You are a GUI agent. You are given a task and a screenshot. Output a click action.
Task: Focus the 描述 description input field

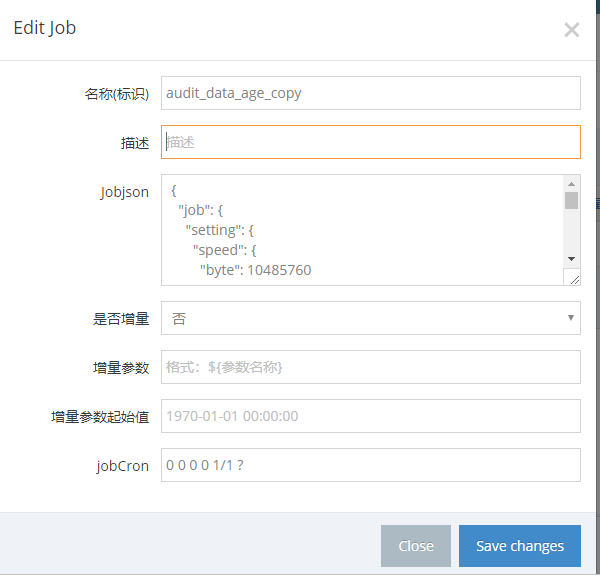pos(370,142)
